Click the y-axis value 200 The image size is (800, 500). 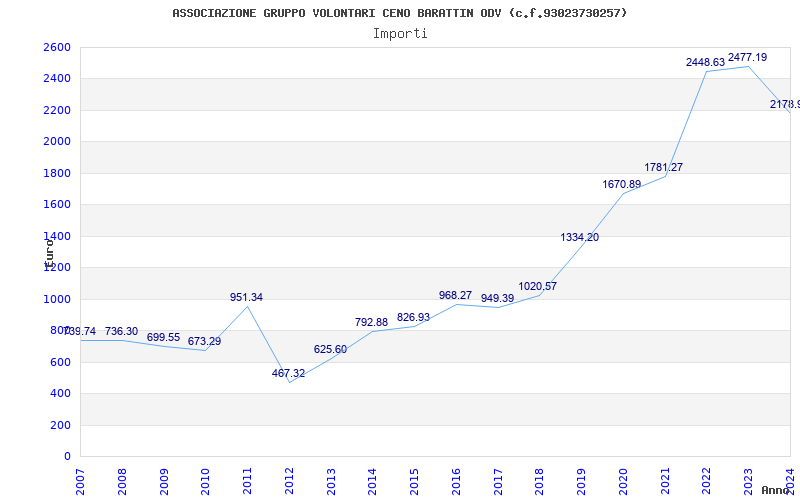pyautogui.click(x=60, y=425)
